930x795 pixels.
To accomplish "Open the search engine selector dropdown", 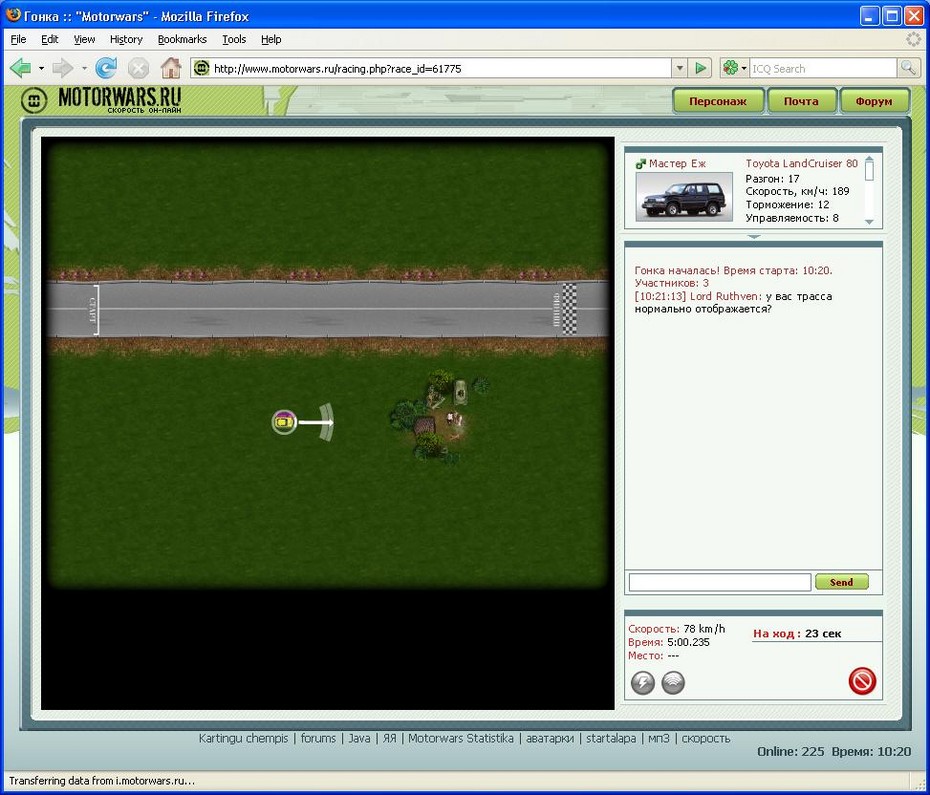I will [744, 68].
